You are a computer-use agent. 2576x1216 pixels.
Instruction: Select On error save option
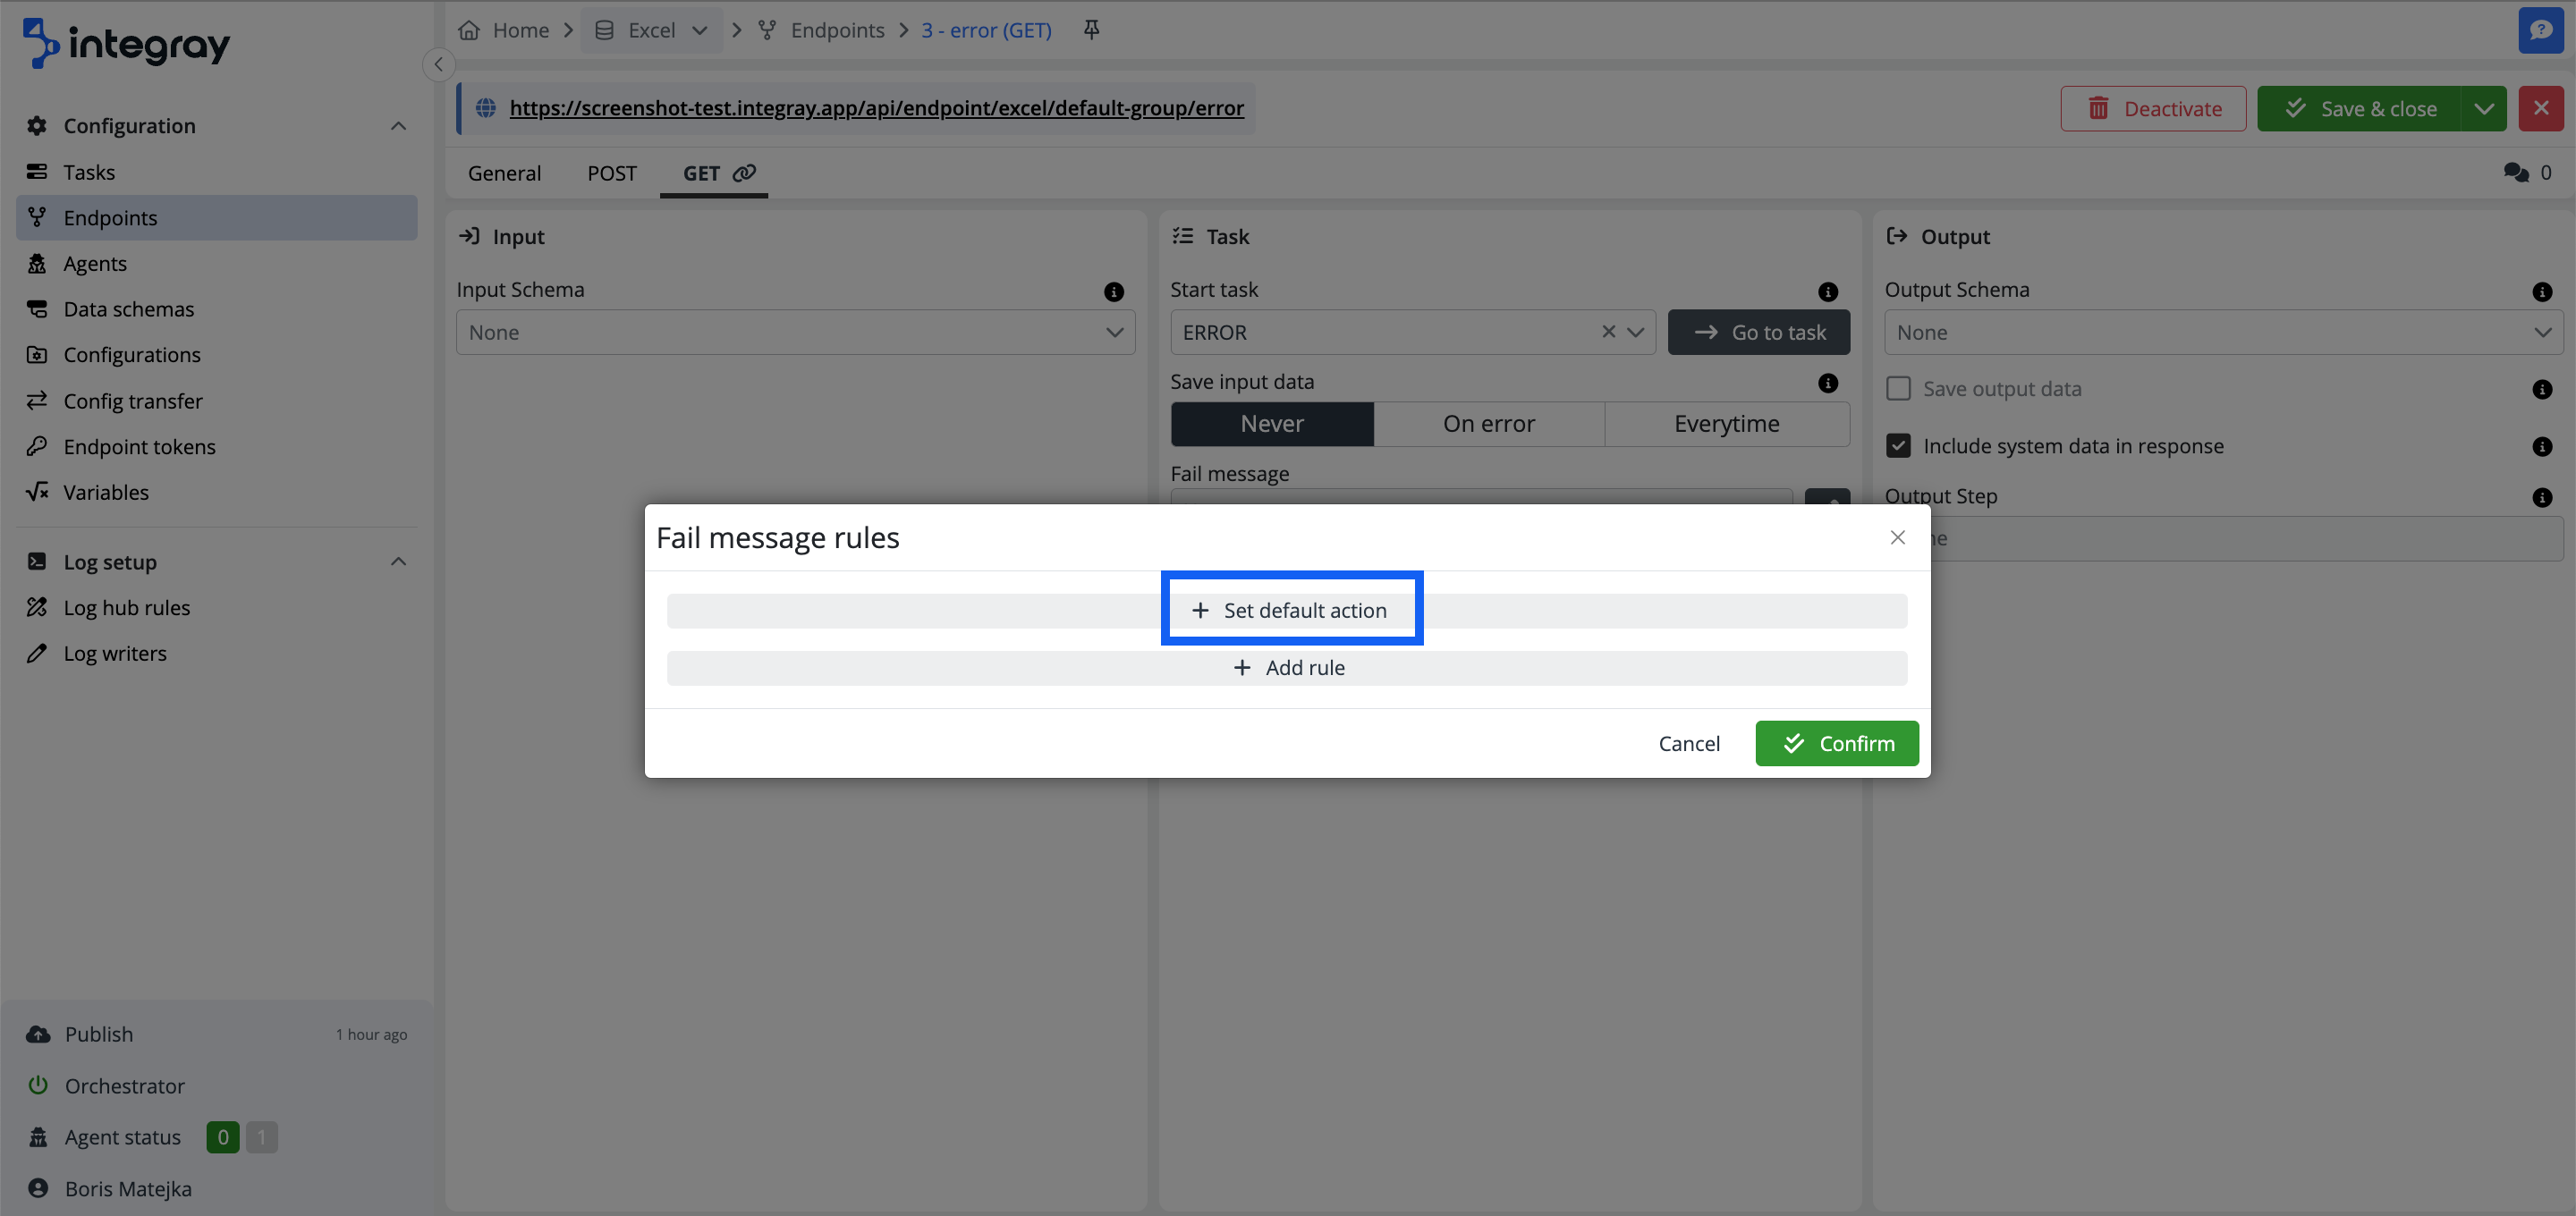[1488, 424]
